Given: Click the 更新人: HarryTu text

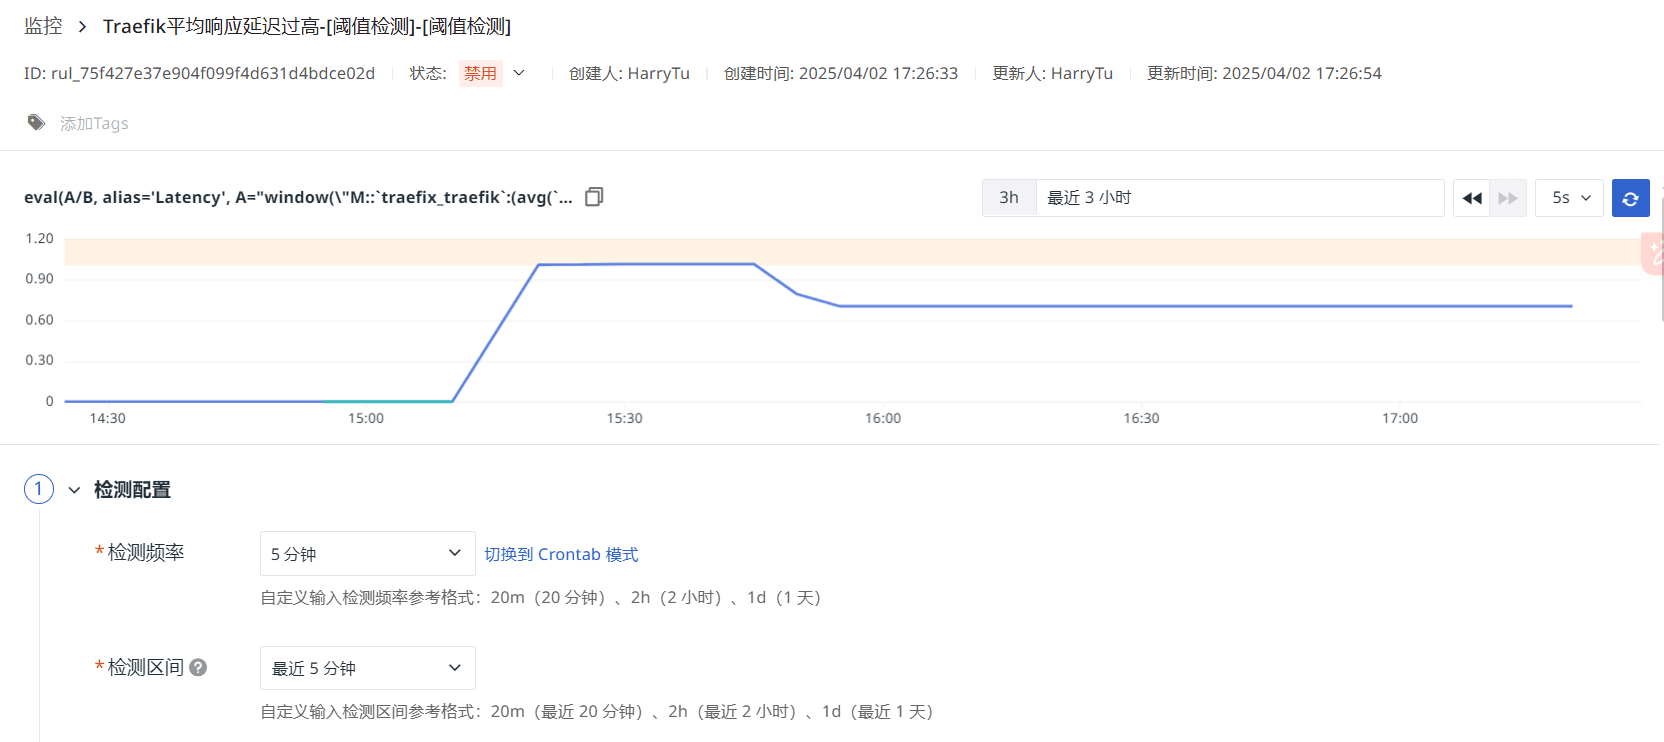Looking at the screenshot, I should (1052, 73).
